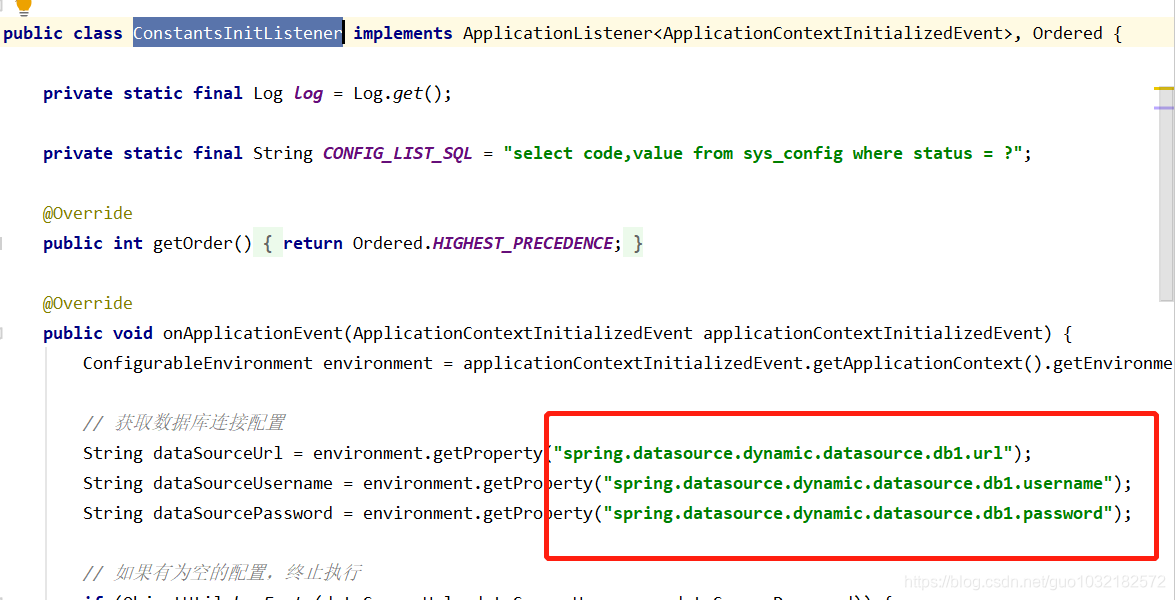1175x600 pixels.
Task: Click the @Override annotation above getOrder
Action: (x=88, y=212)
